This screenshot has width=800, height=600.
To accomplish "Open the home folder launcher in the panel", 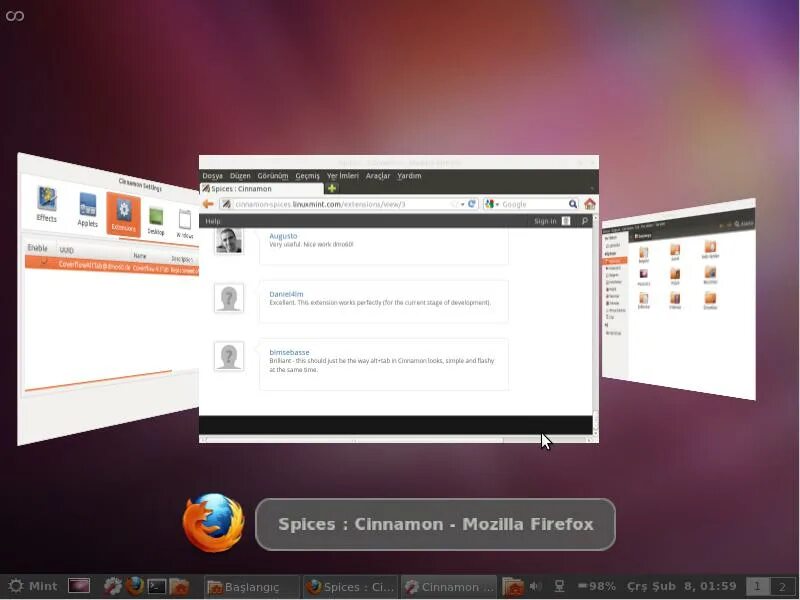I will coord(179,586).
